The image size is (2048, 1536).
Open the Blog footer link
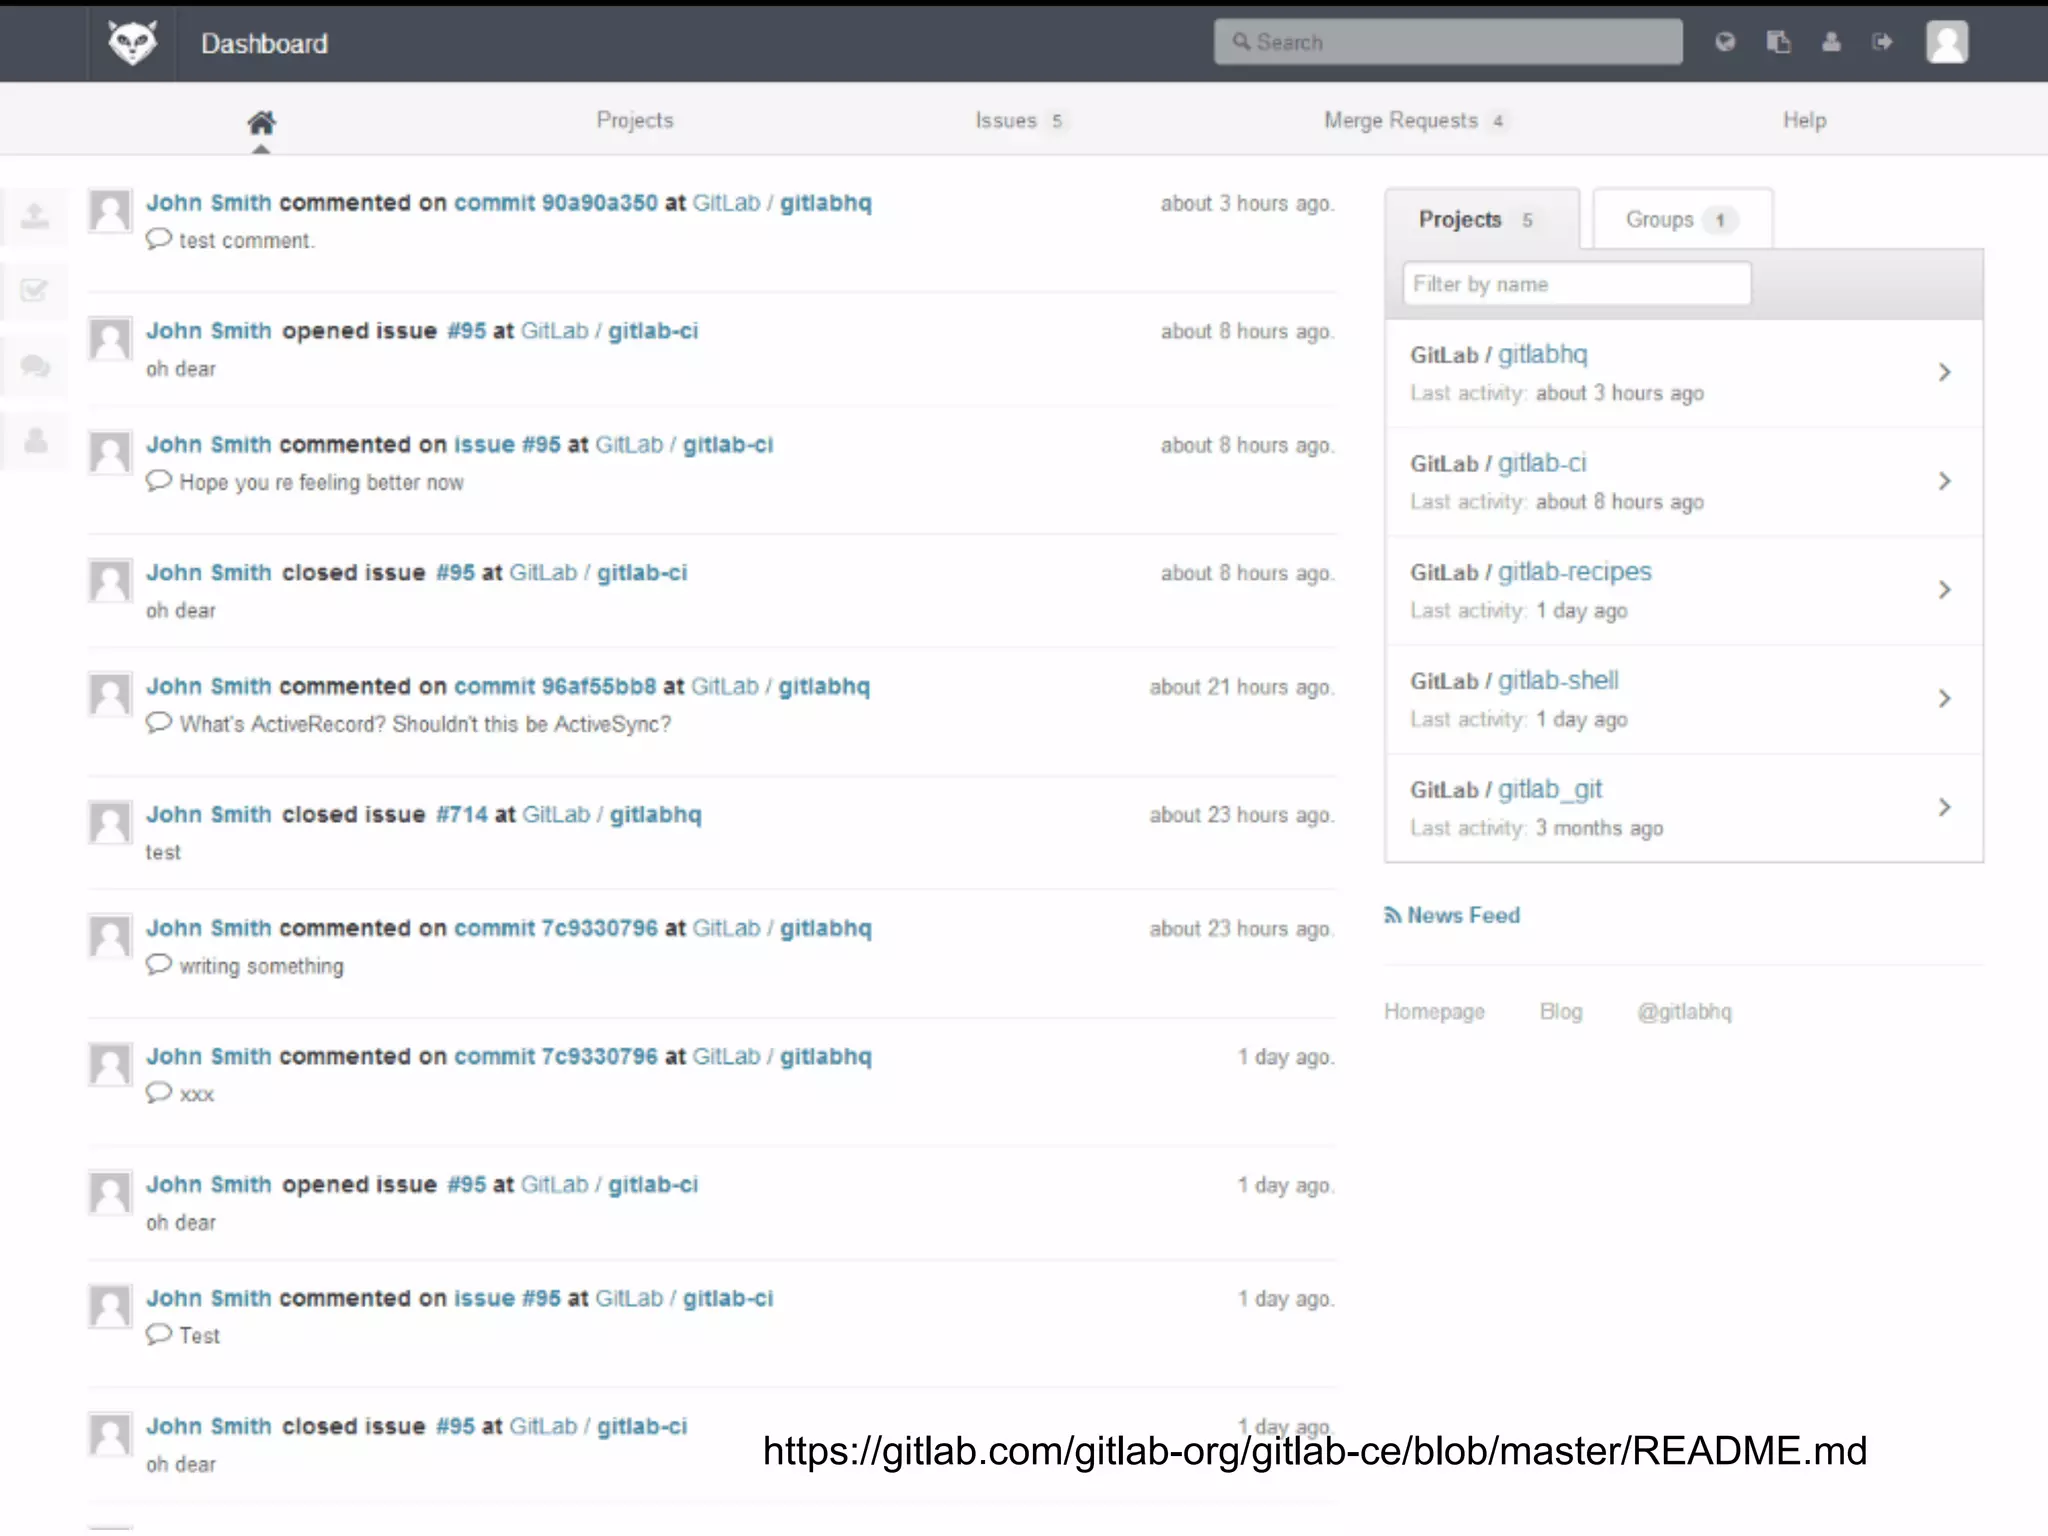tap(1561, 1011)
